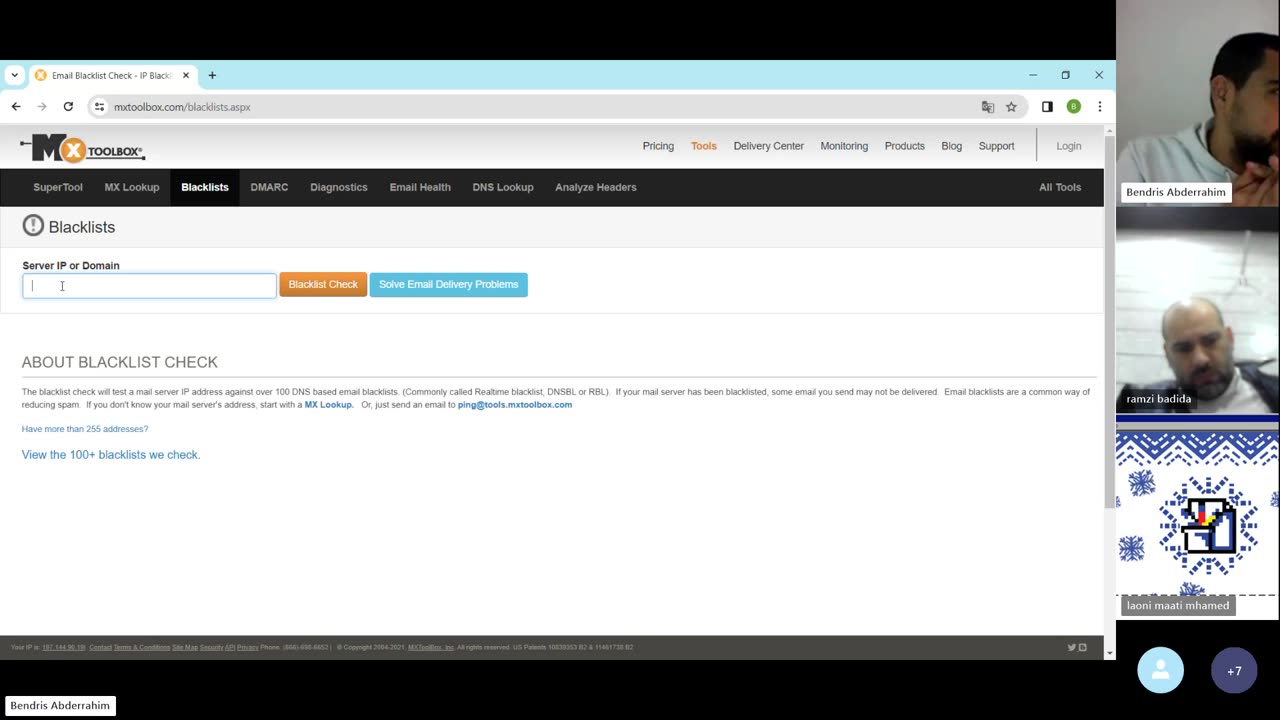Go back to previous page

[16, 106]
